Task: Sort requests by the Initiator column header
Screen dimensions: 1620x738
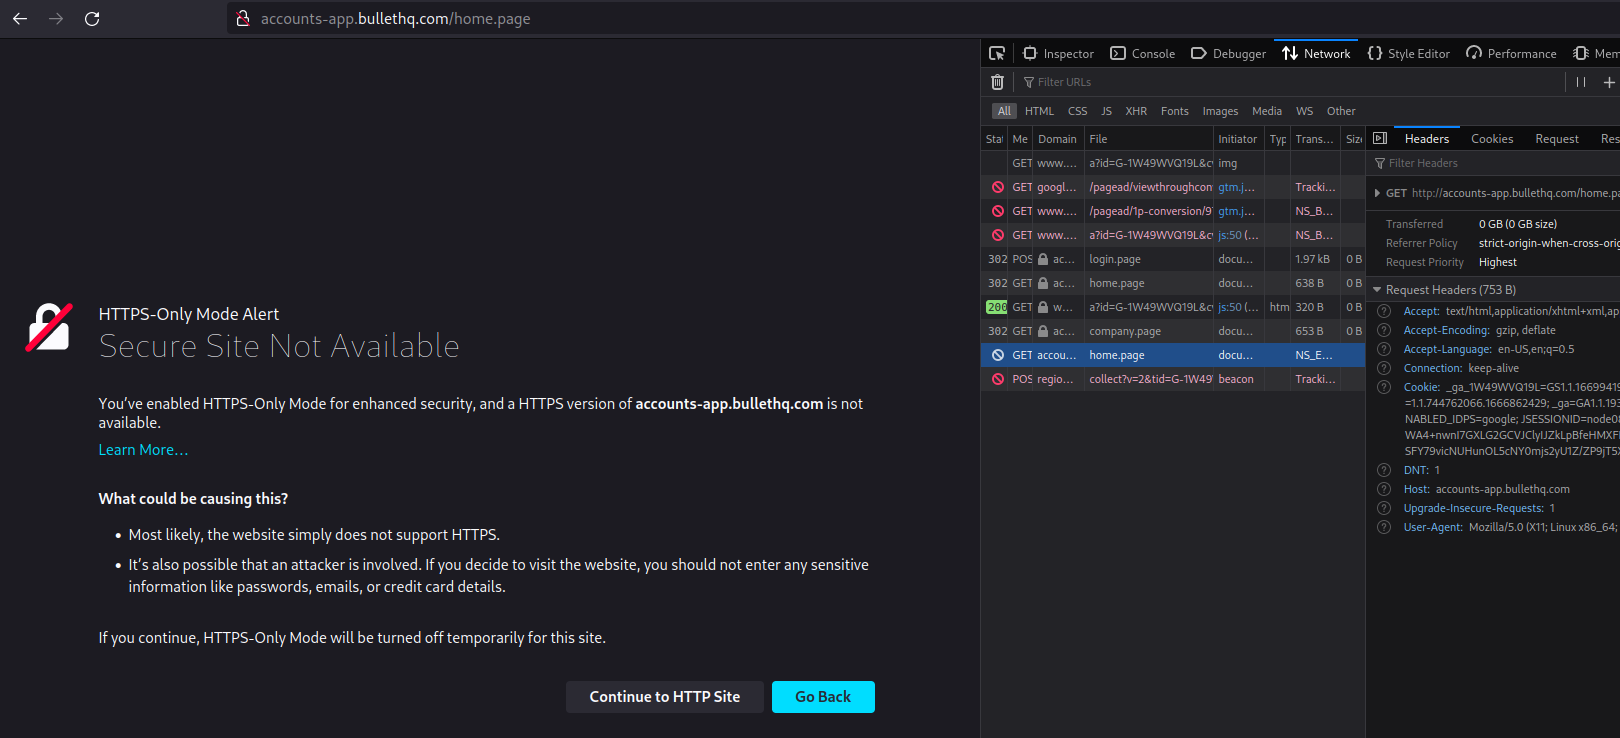Action: pos(1239,139)
